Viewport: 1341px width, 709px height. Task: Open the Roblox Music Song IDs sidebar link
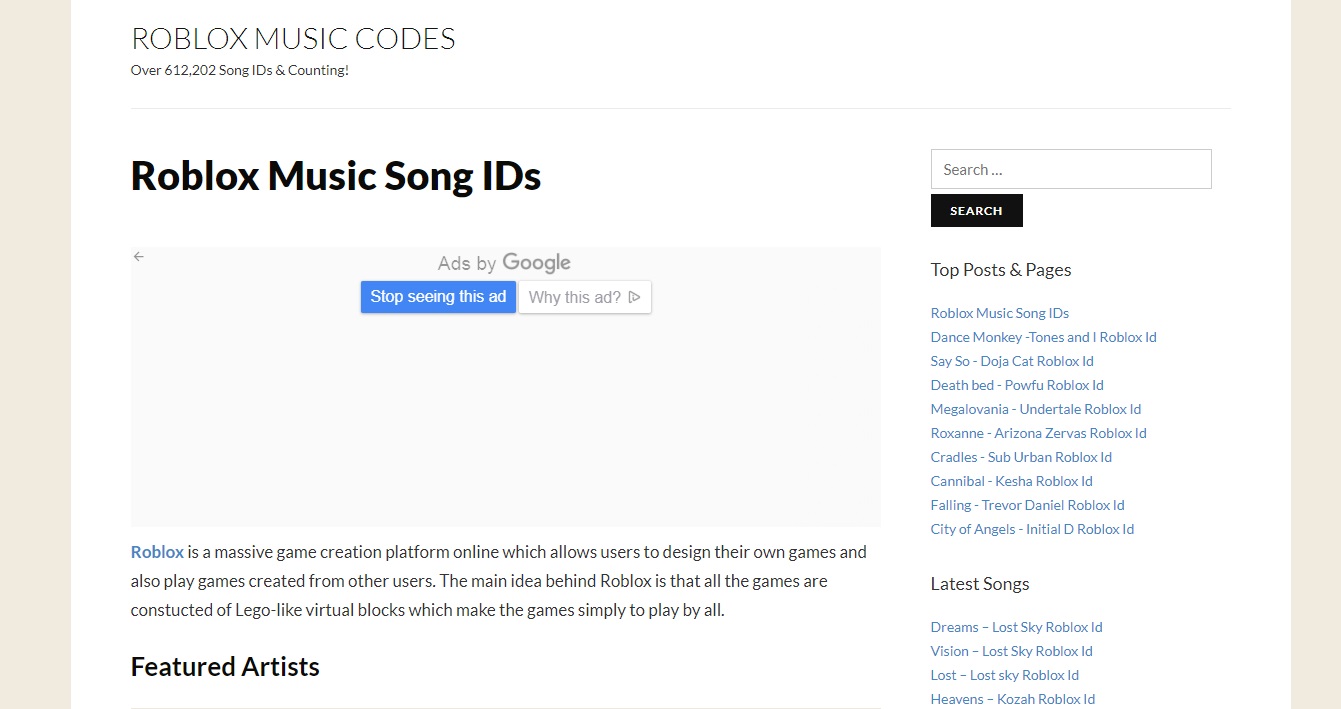coord(999,313)
